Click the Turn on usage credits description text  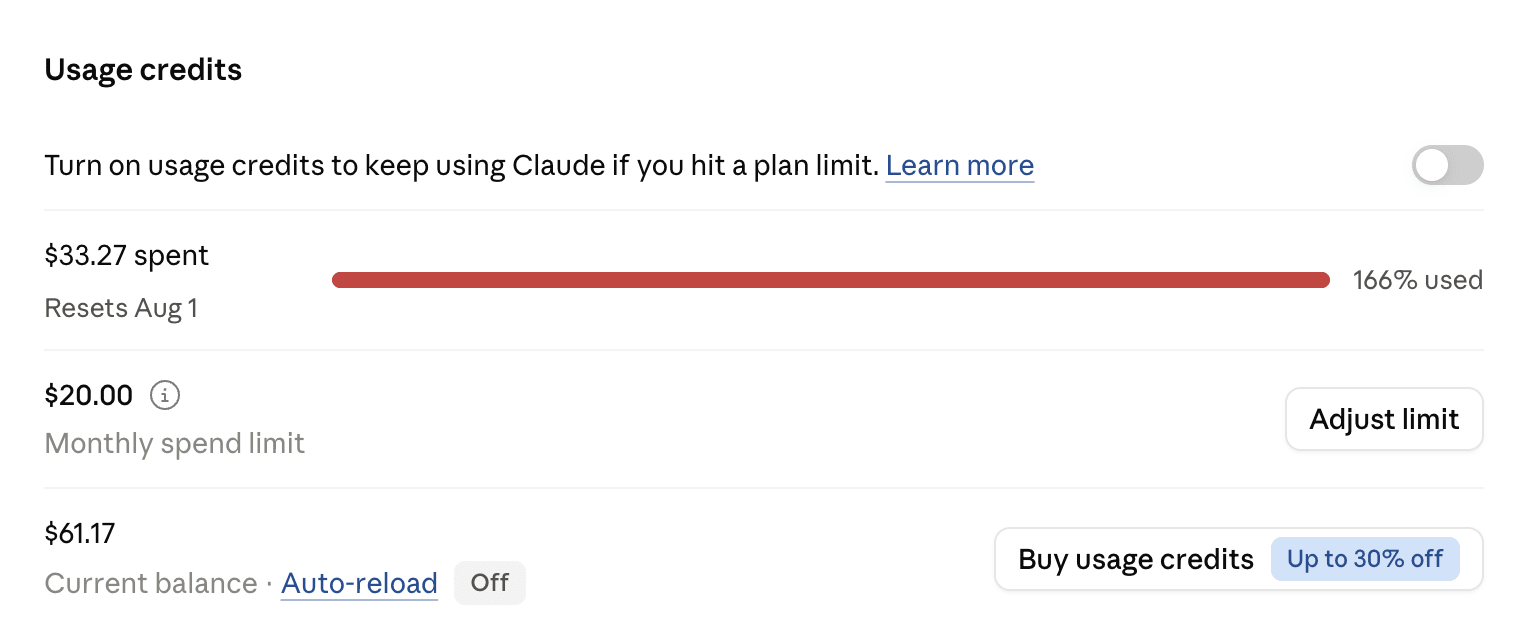462,165
